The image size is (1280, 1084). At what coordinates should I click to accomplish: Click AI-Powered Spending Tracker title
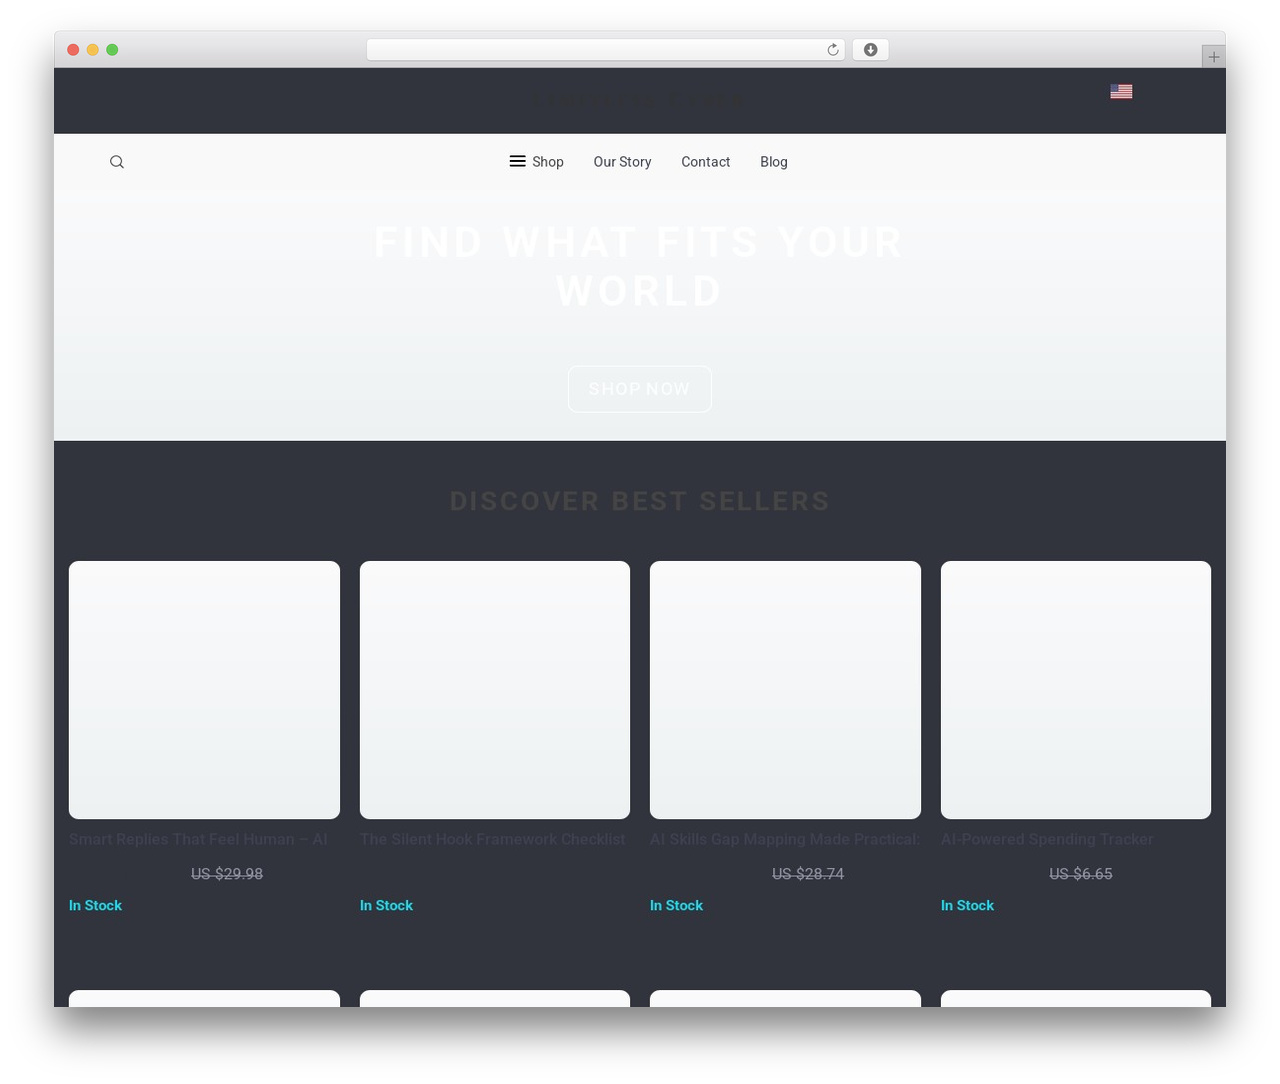click(1047, 839)
